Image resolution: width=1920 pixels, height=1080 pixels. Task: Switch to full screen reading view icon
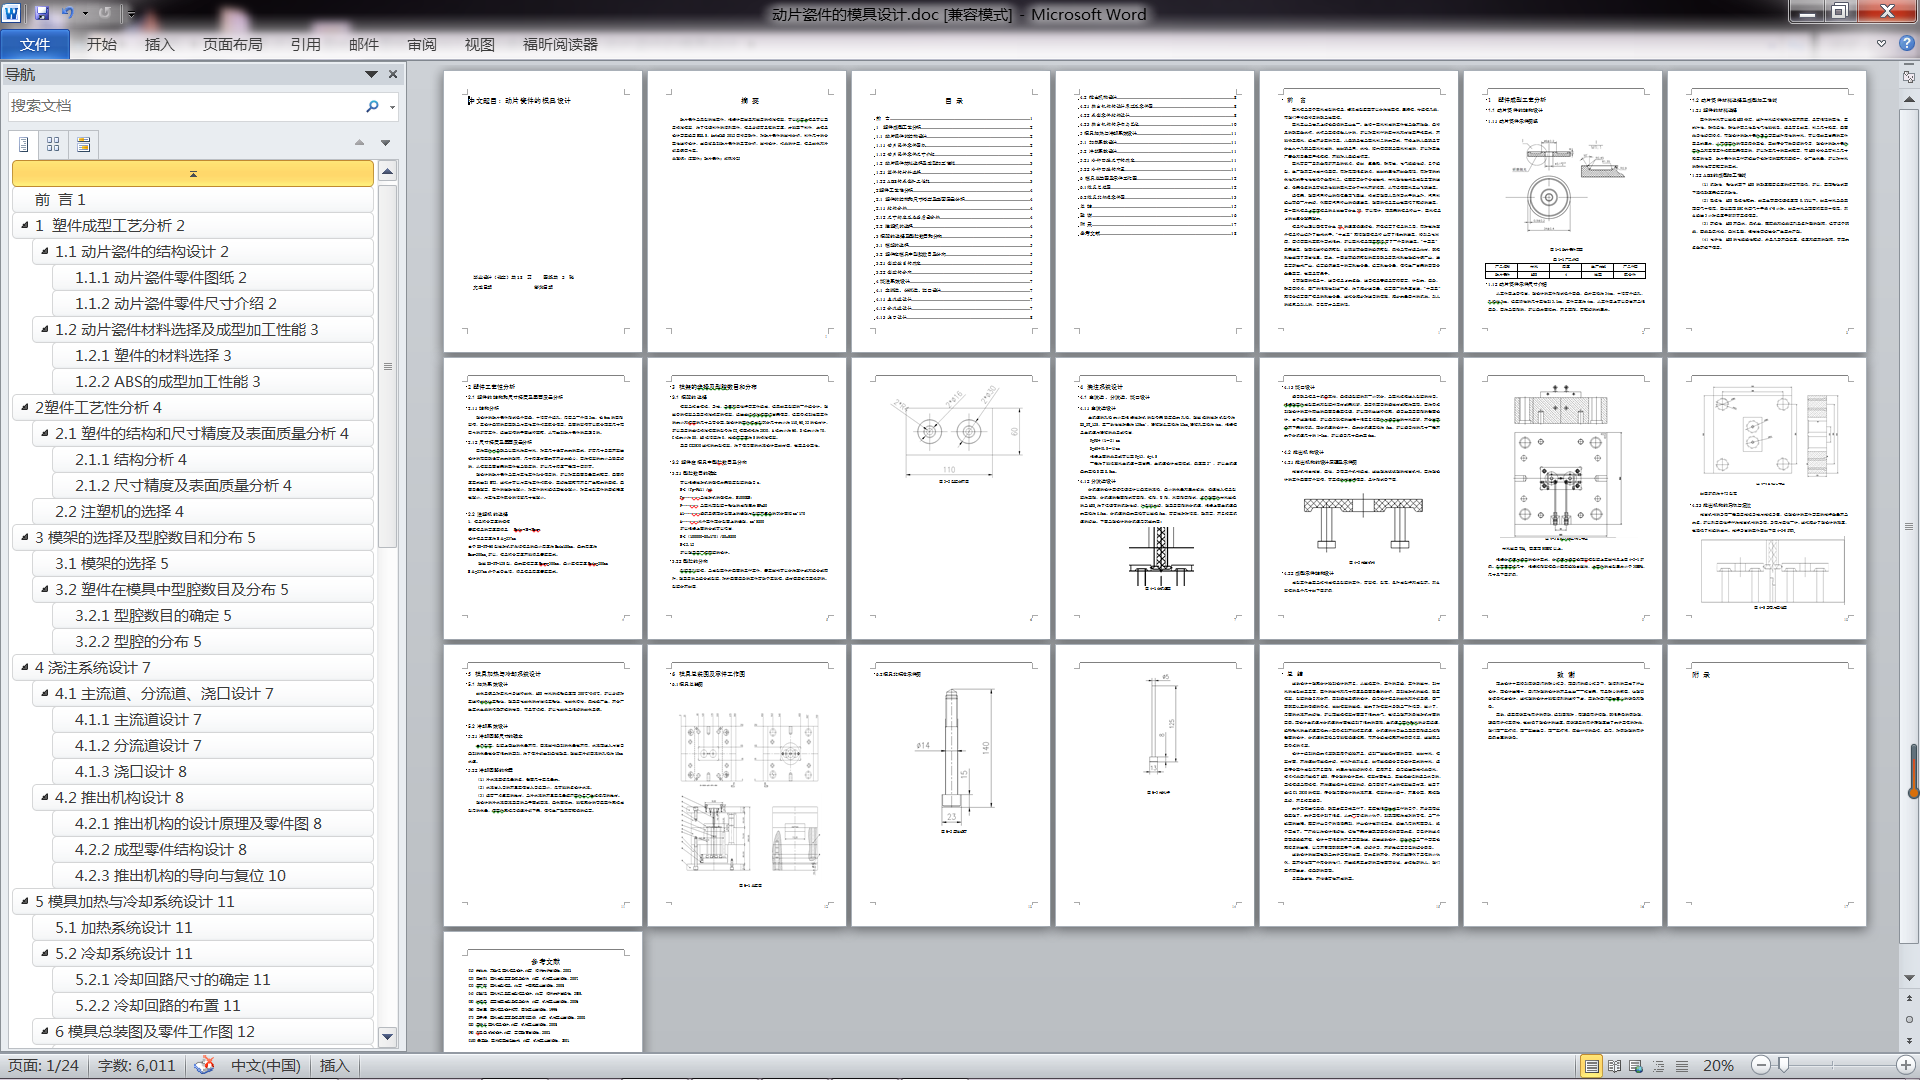tap(1614, 1066)
